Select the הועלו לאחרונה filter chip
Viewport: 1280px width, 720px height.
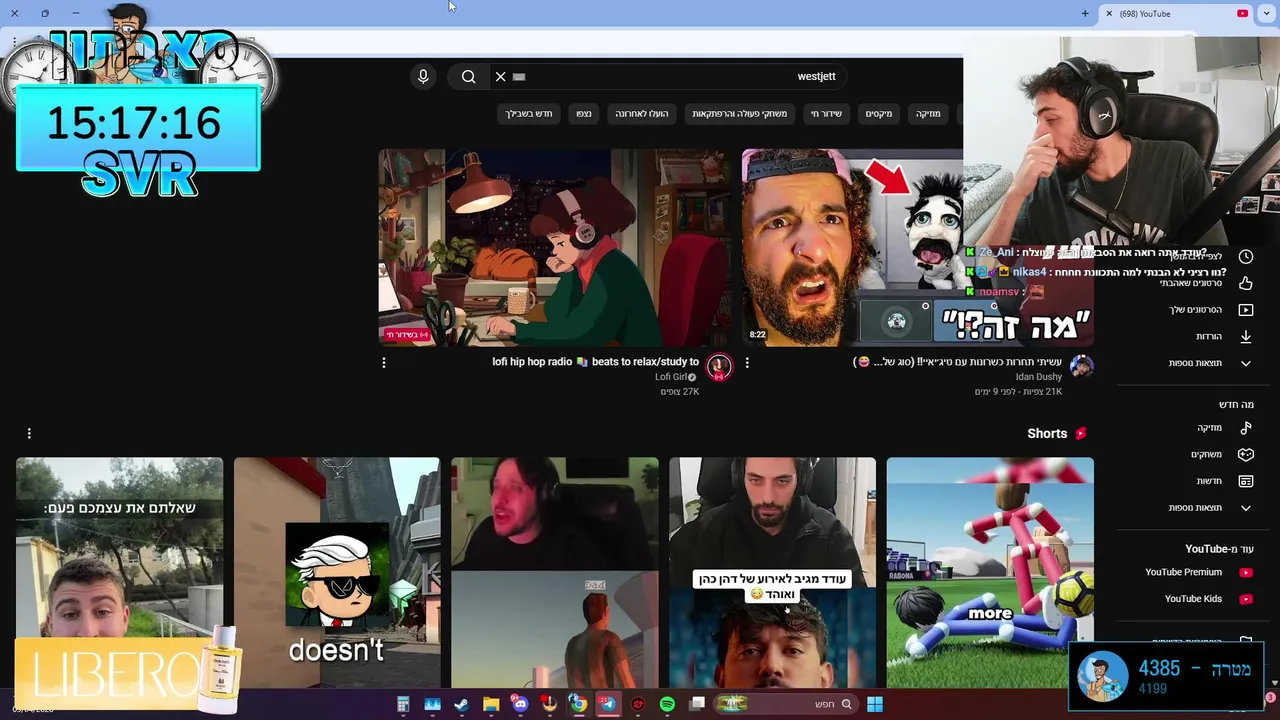(x=642, y=114)
